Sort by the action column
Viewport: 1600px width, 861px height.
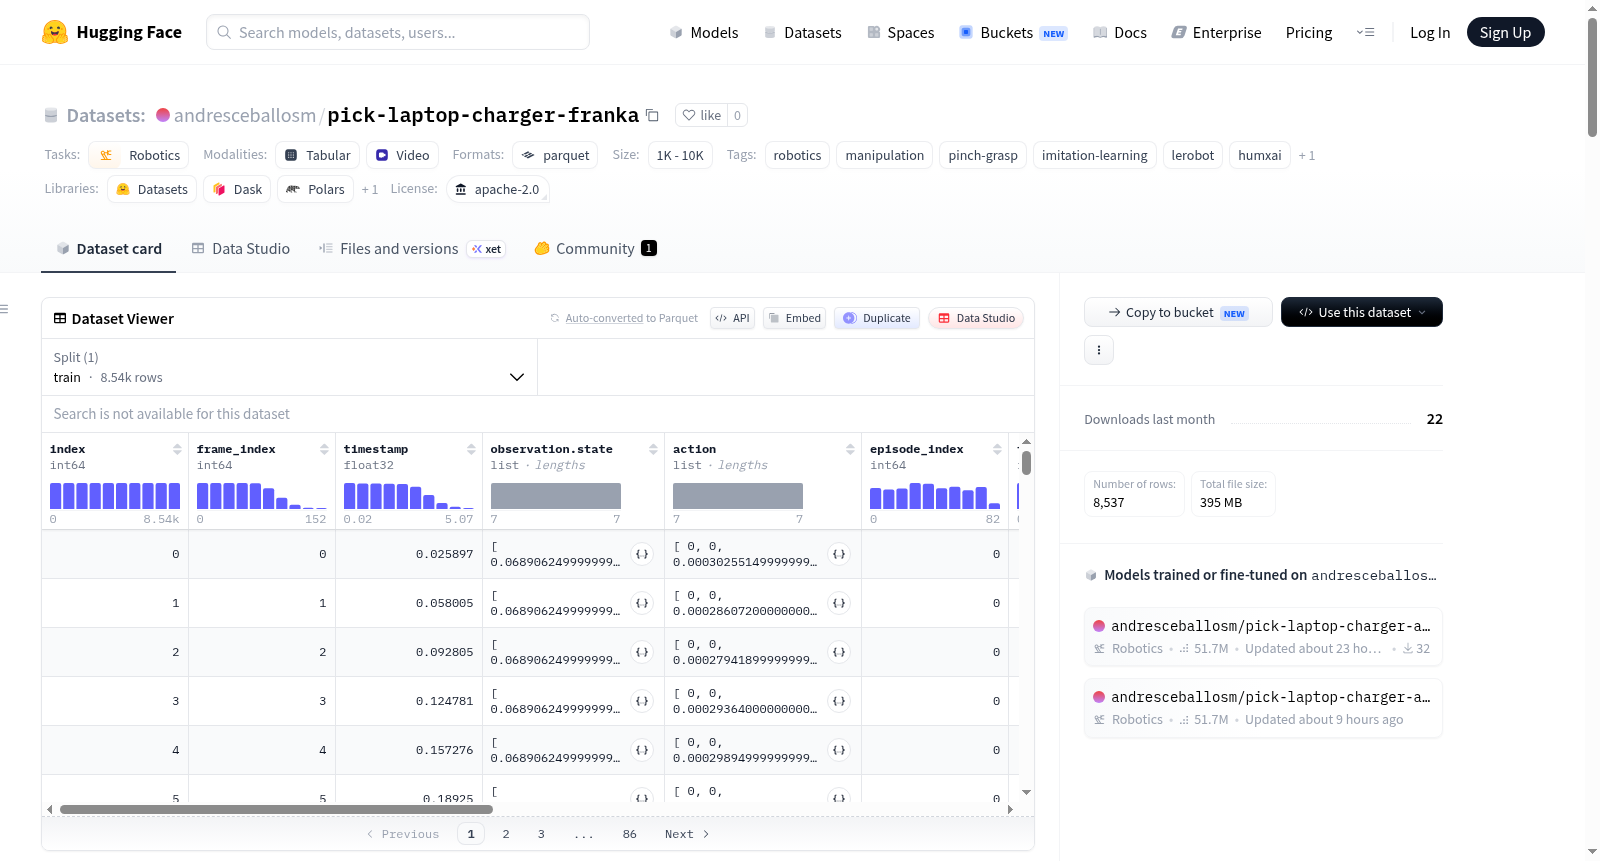pos(850,449)
